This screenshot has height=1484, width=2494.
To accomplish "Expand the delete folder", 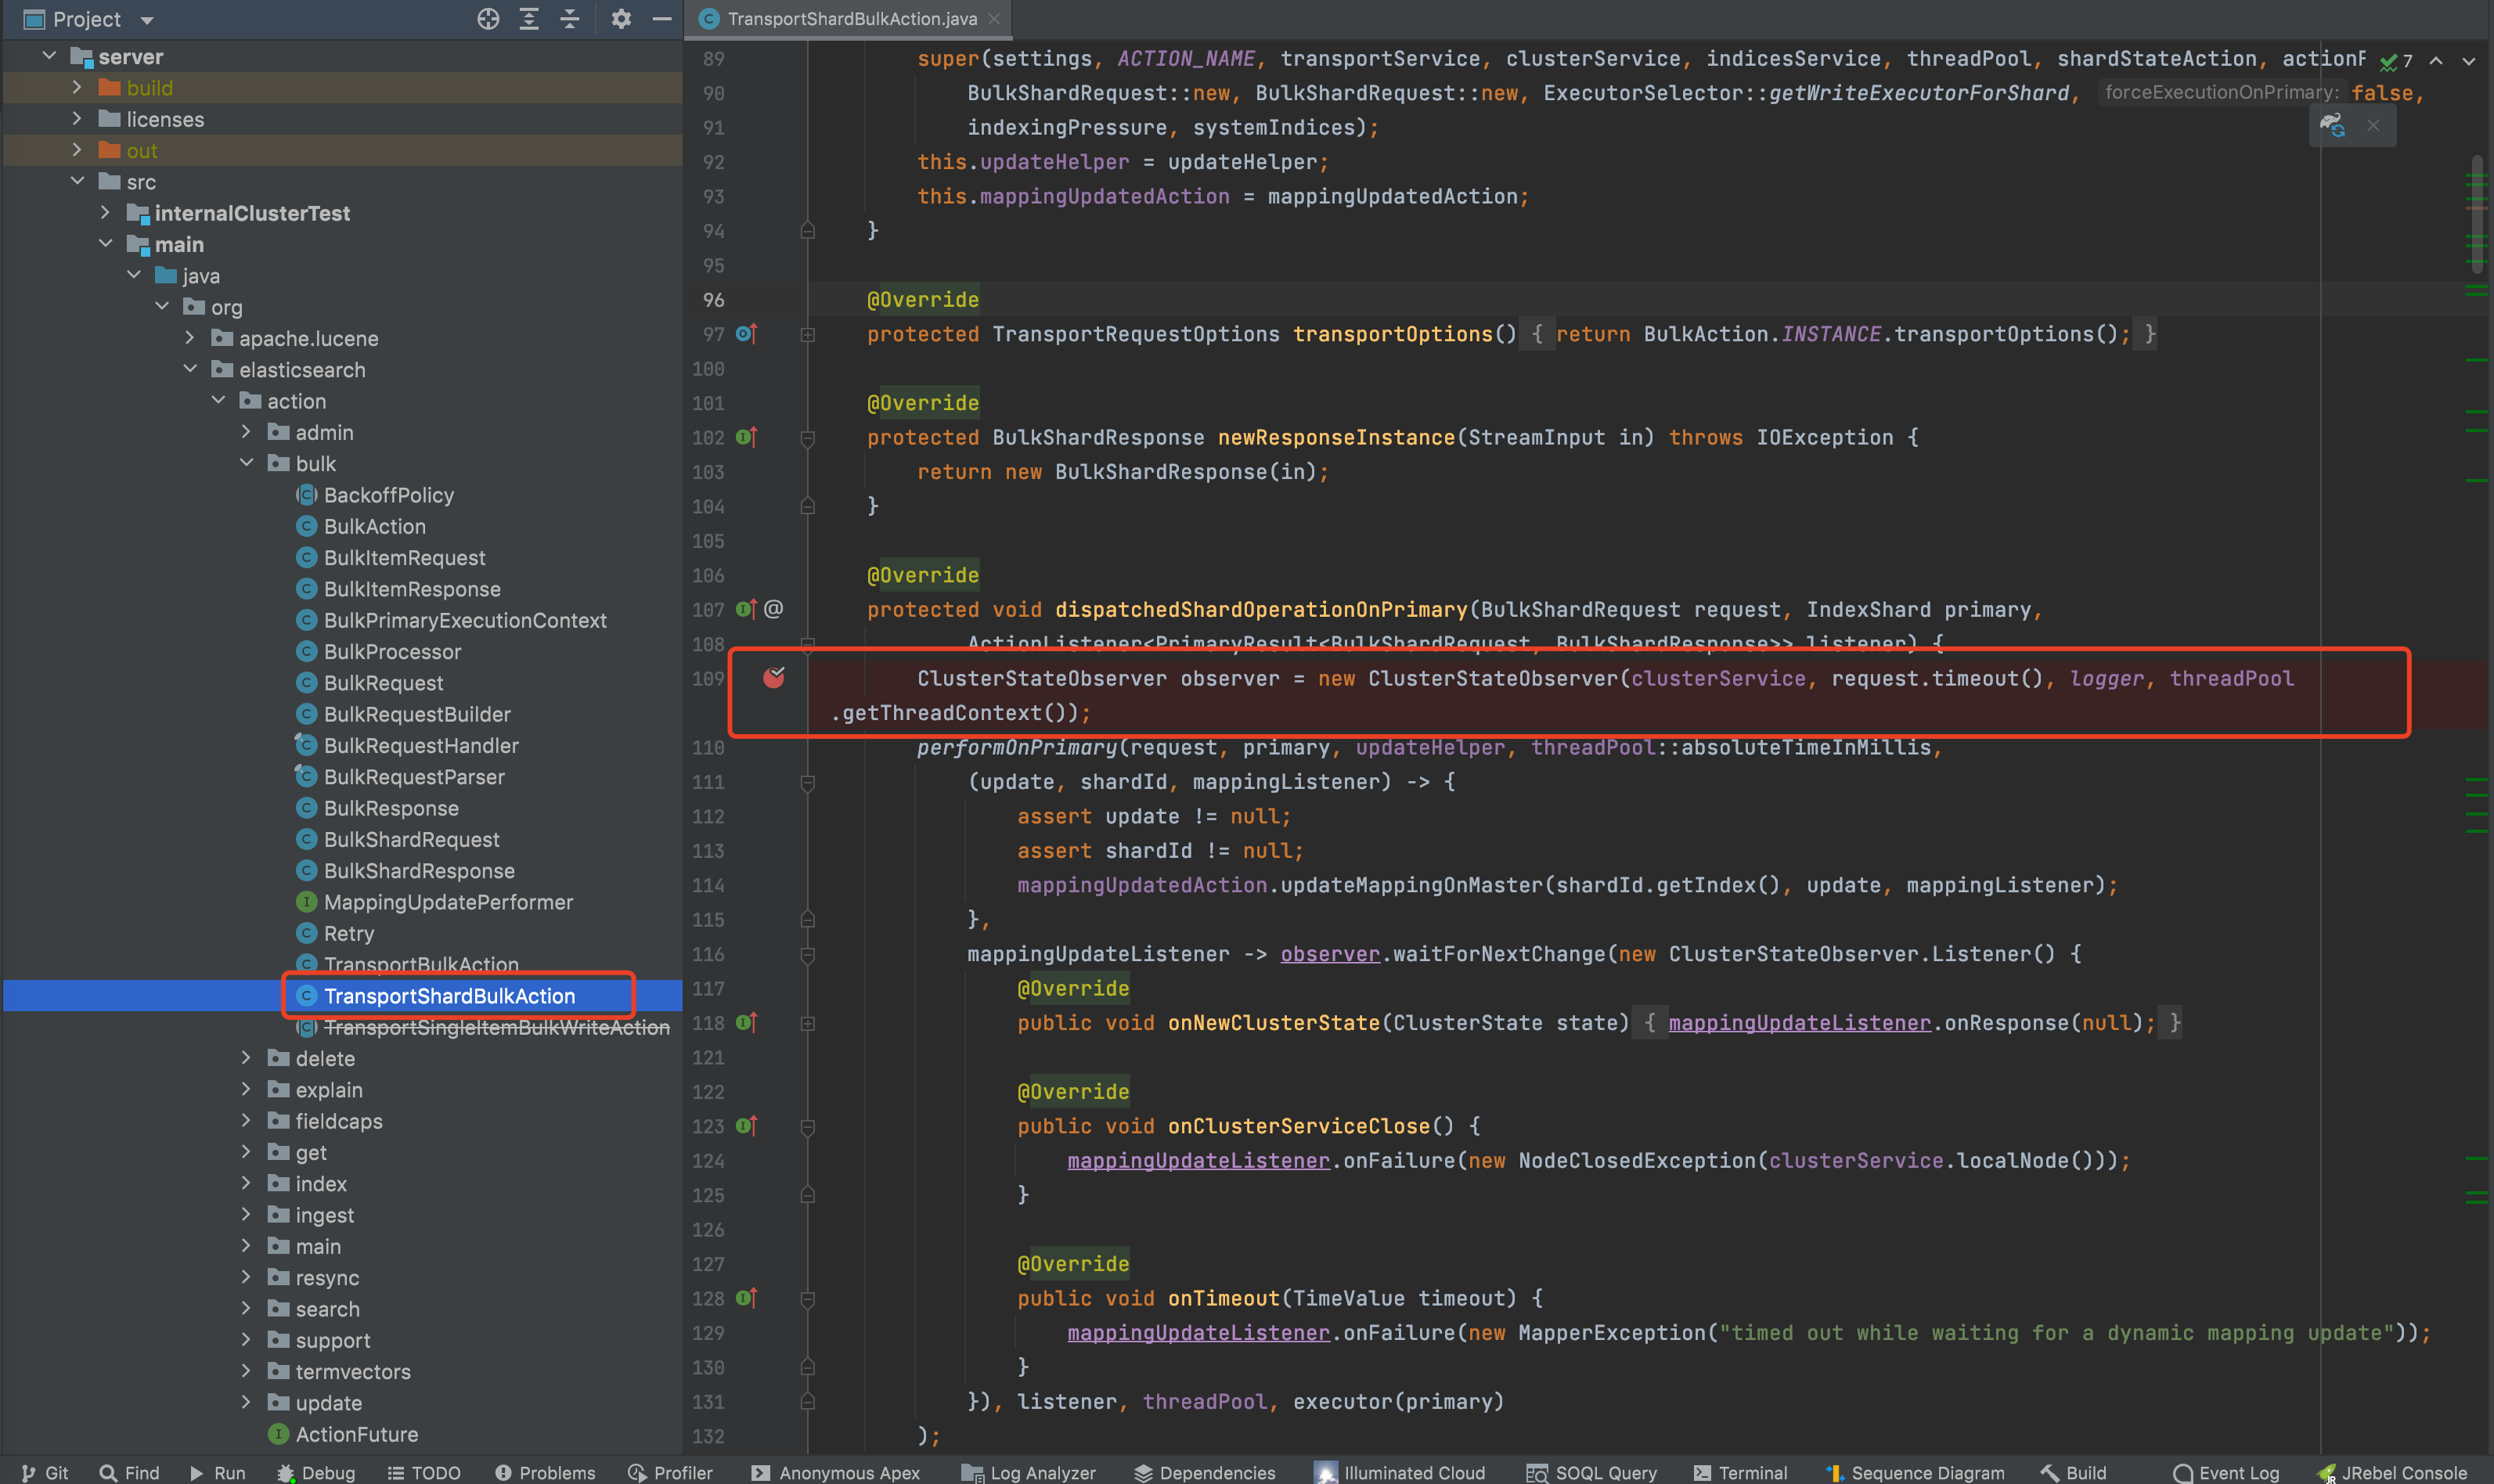I will coord(247,1058).
